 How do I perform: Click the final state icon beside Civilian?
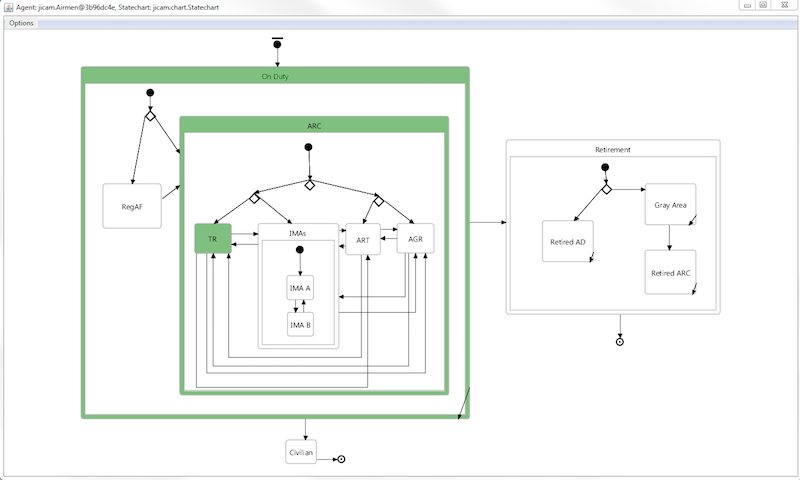(341, 459)
